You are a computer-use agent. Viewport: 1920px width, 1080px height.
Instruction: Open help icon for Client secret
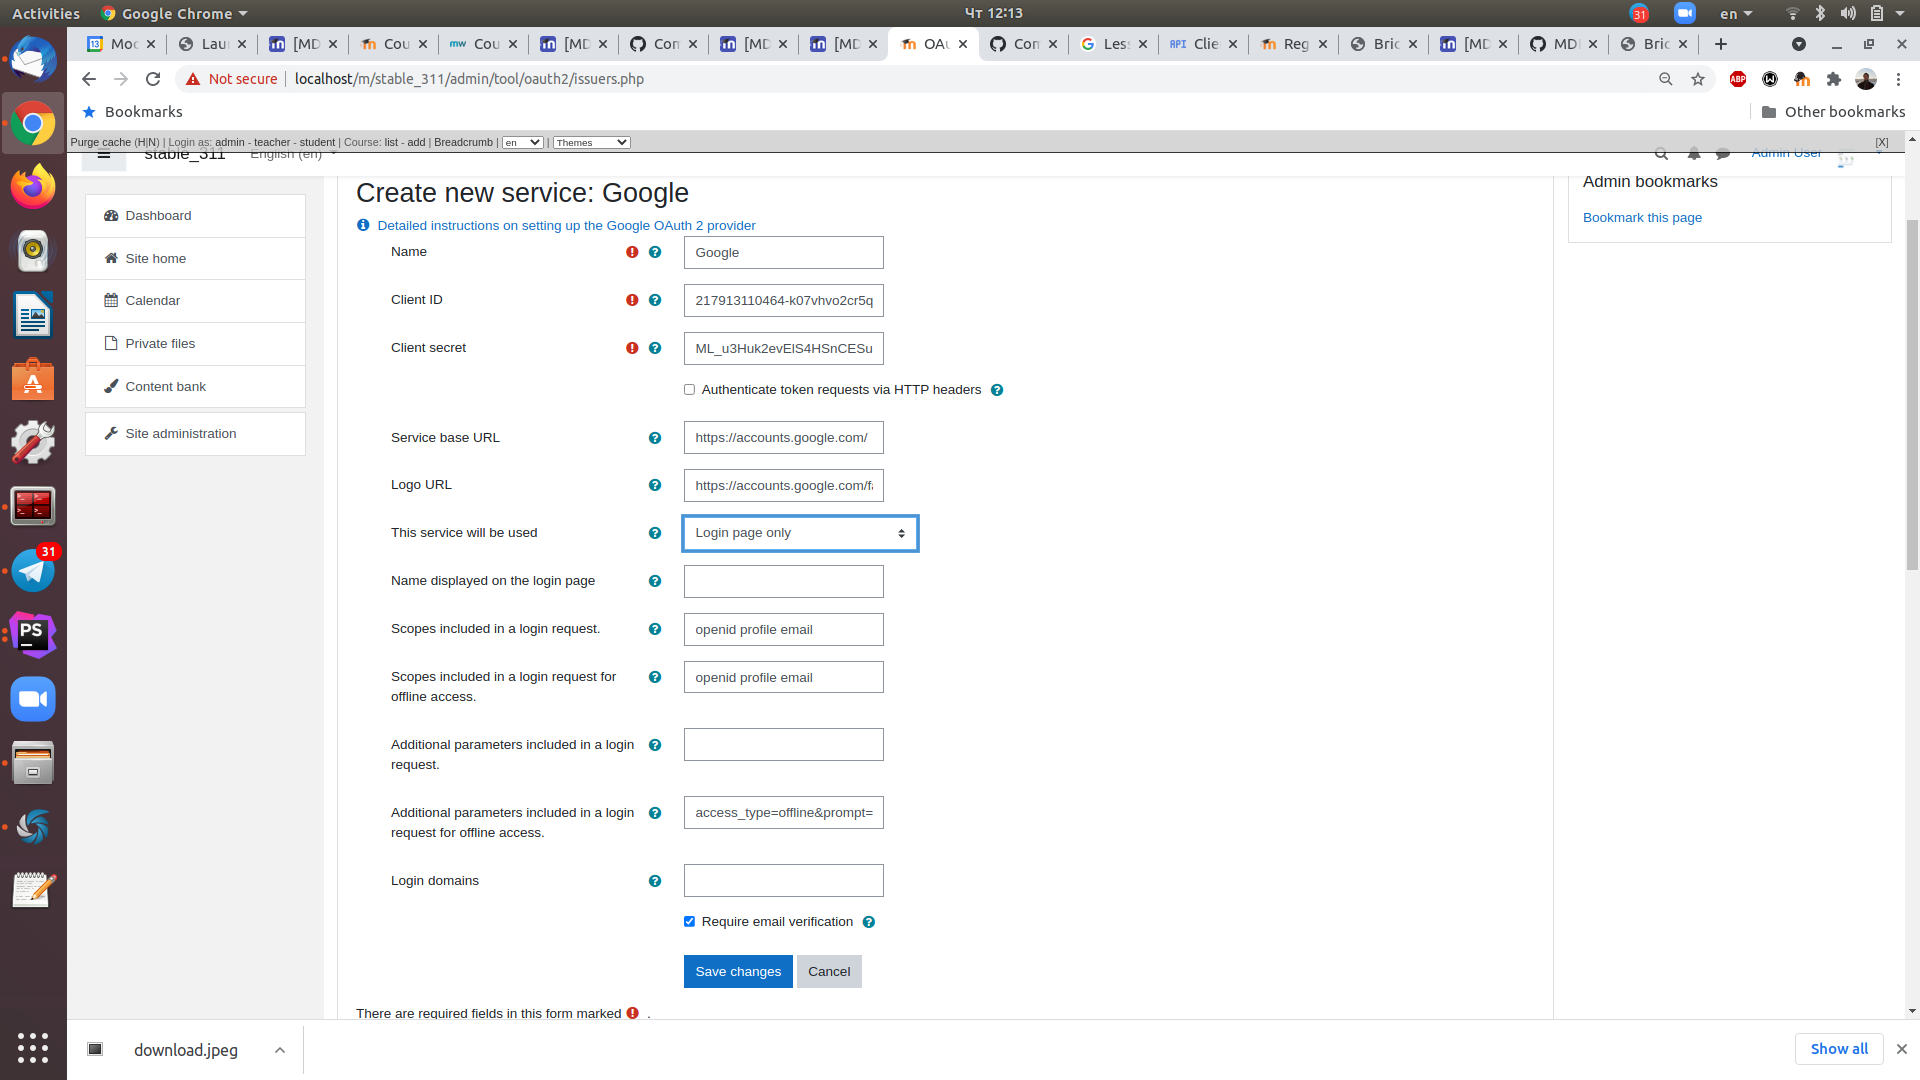click(x=655, y=348)
